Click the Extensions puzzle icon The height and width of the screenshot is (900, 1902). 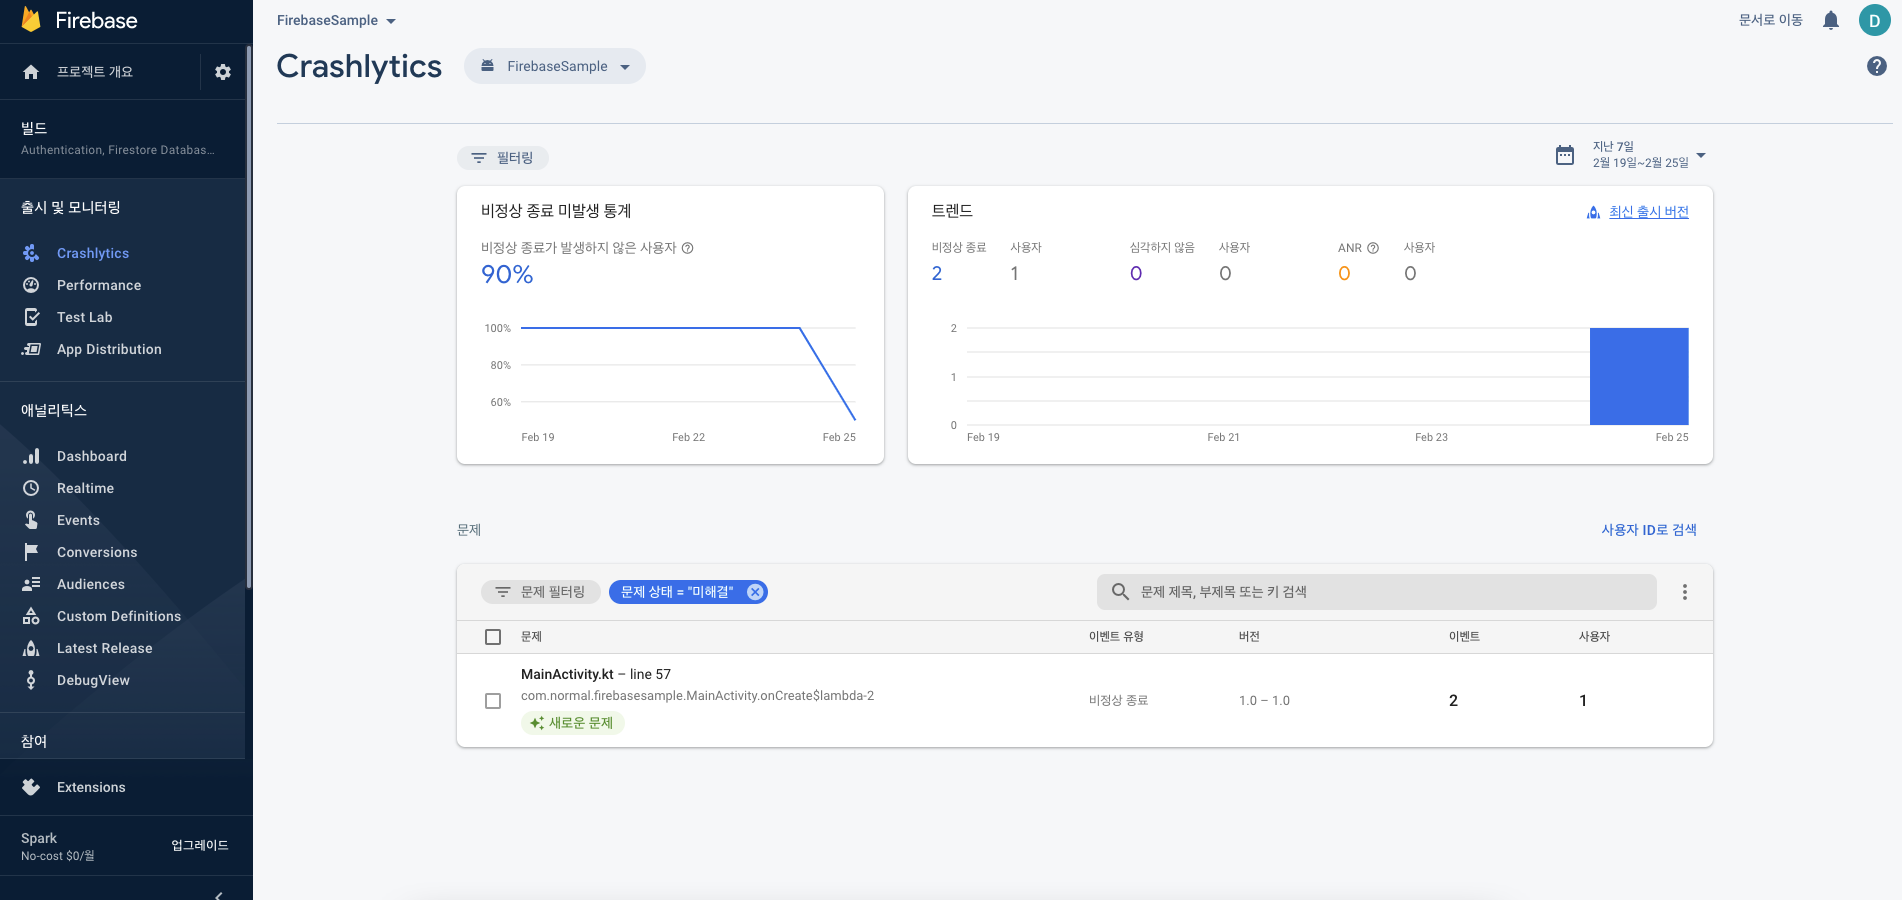[x=31, y=787]
